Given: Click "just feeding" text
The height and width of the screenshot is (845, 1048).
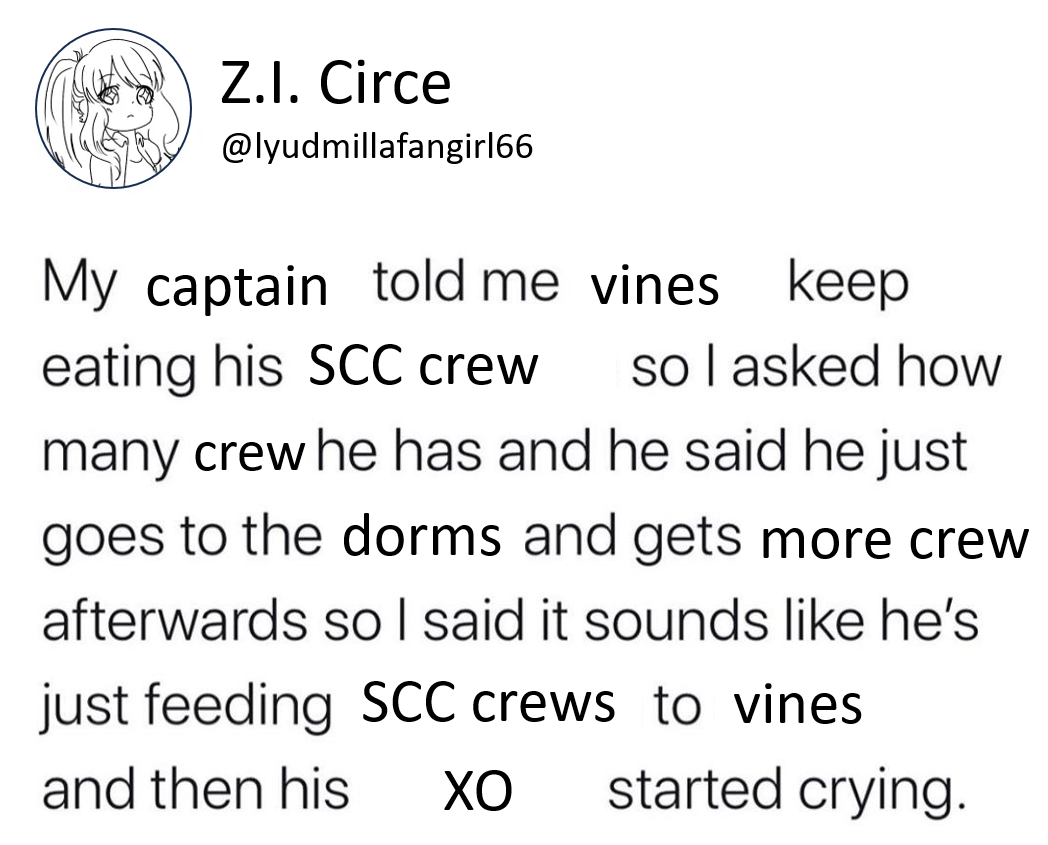Looking at the screenshot, I should [186, 707].
